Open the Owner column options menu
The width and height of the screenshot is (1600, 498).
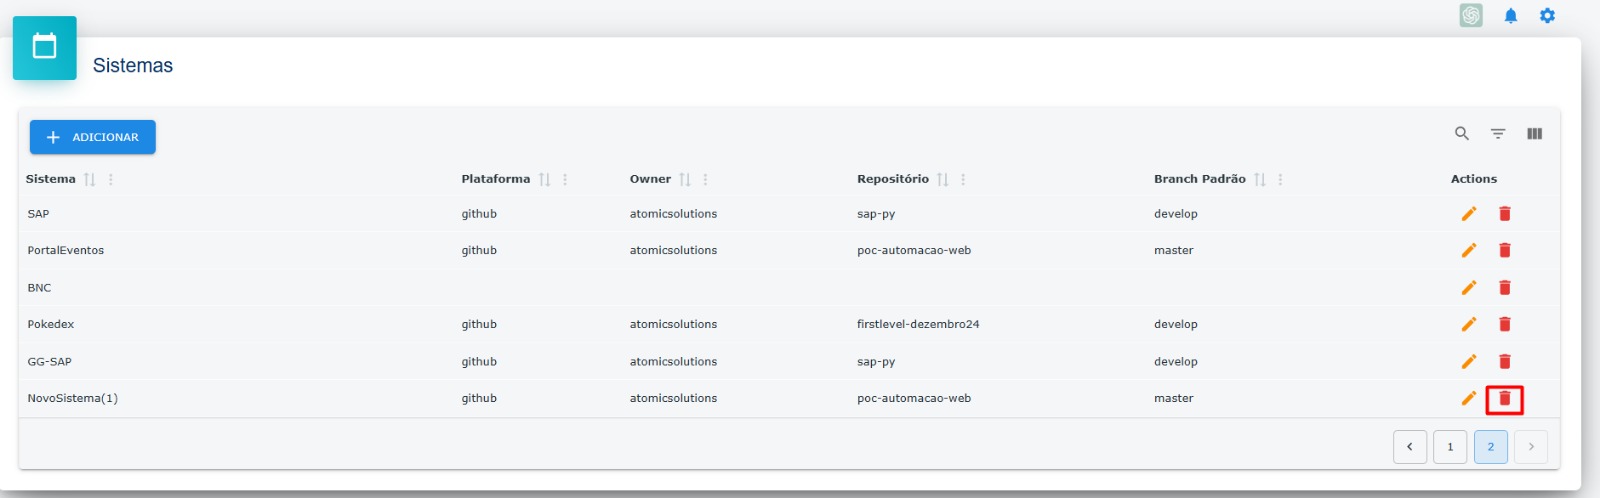705,179
